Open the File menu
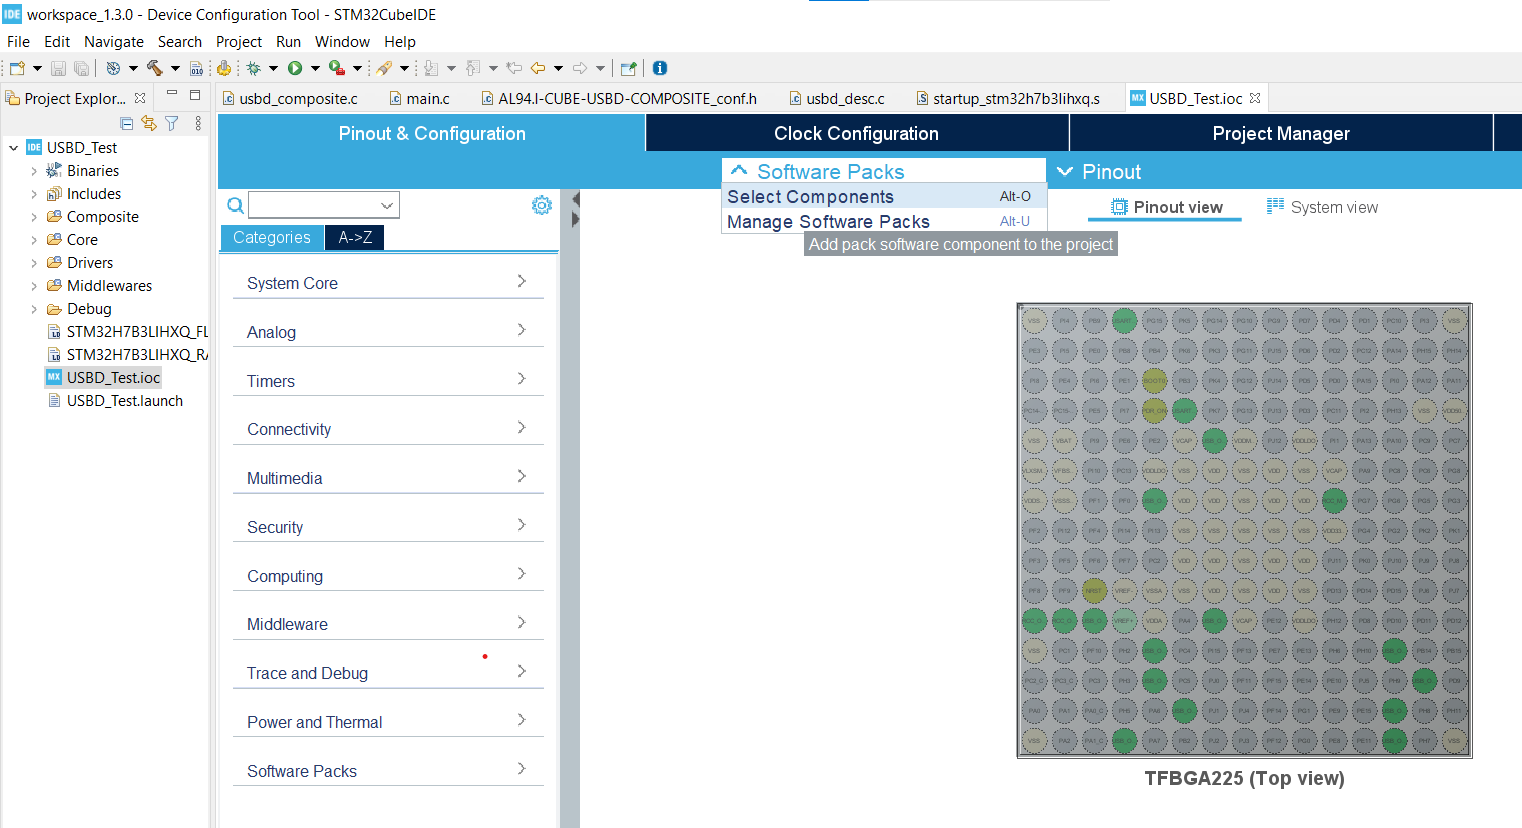 click(18, 42)
